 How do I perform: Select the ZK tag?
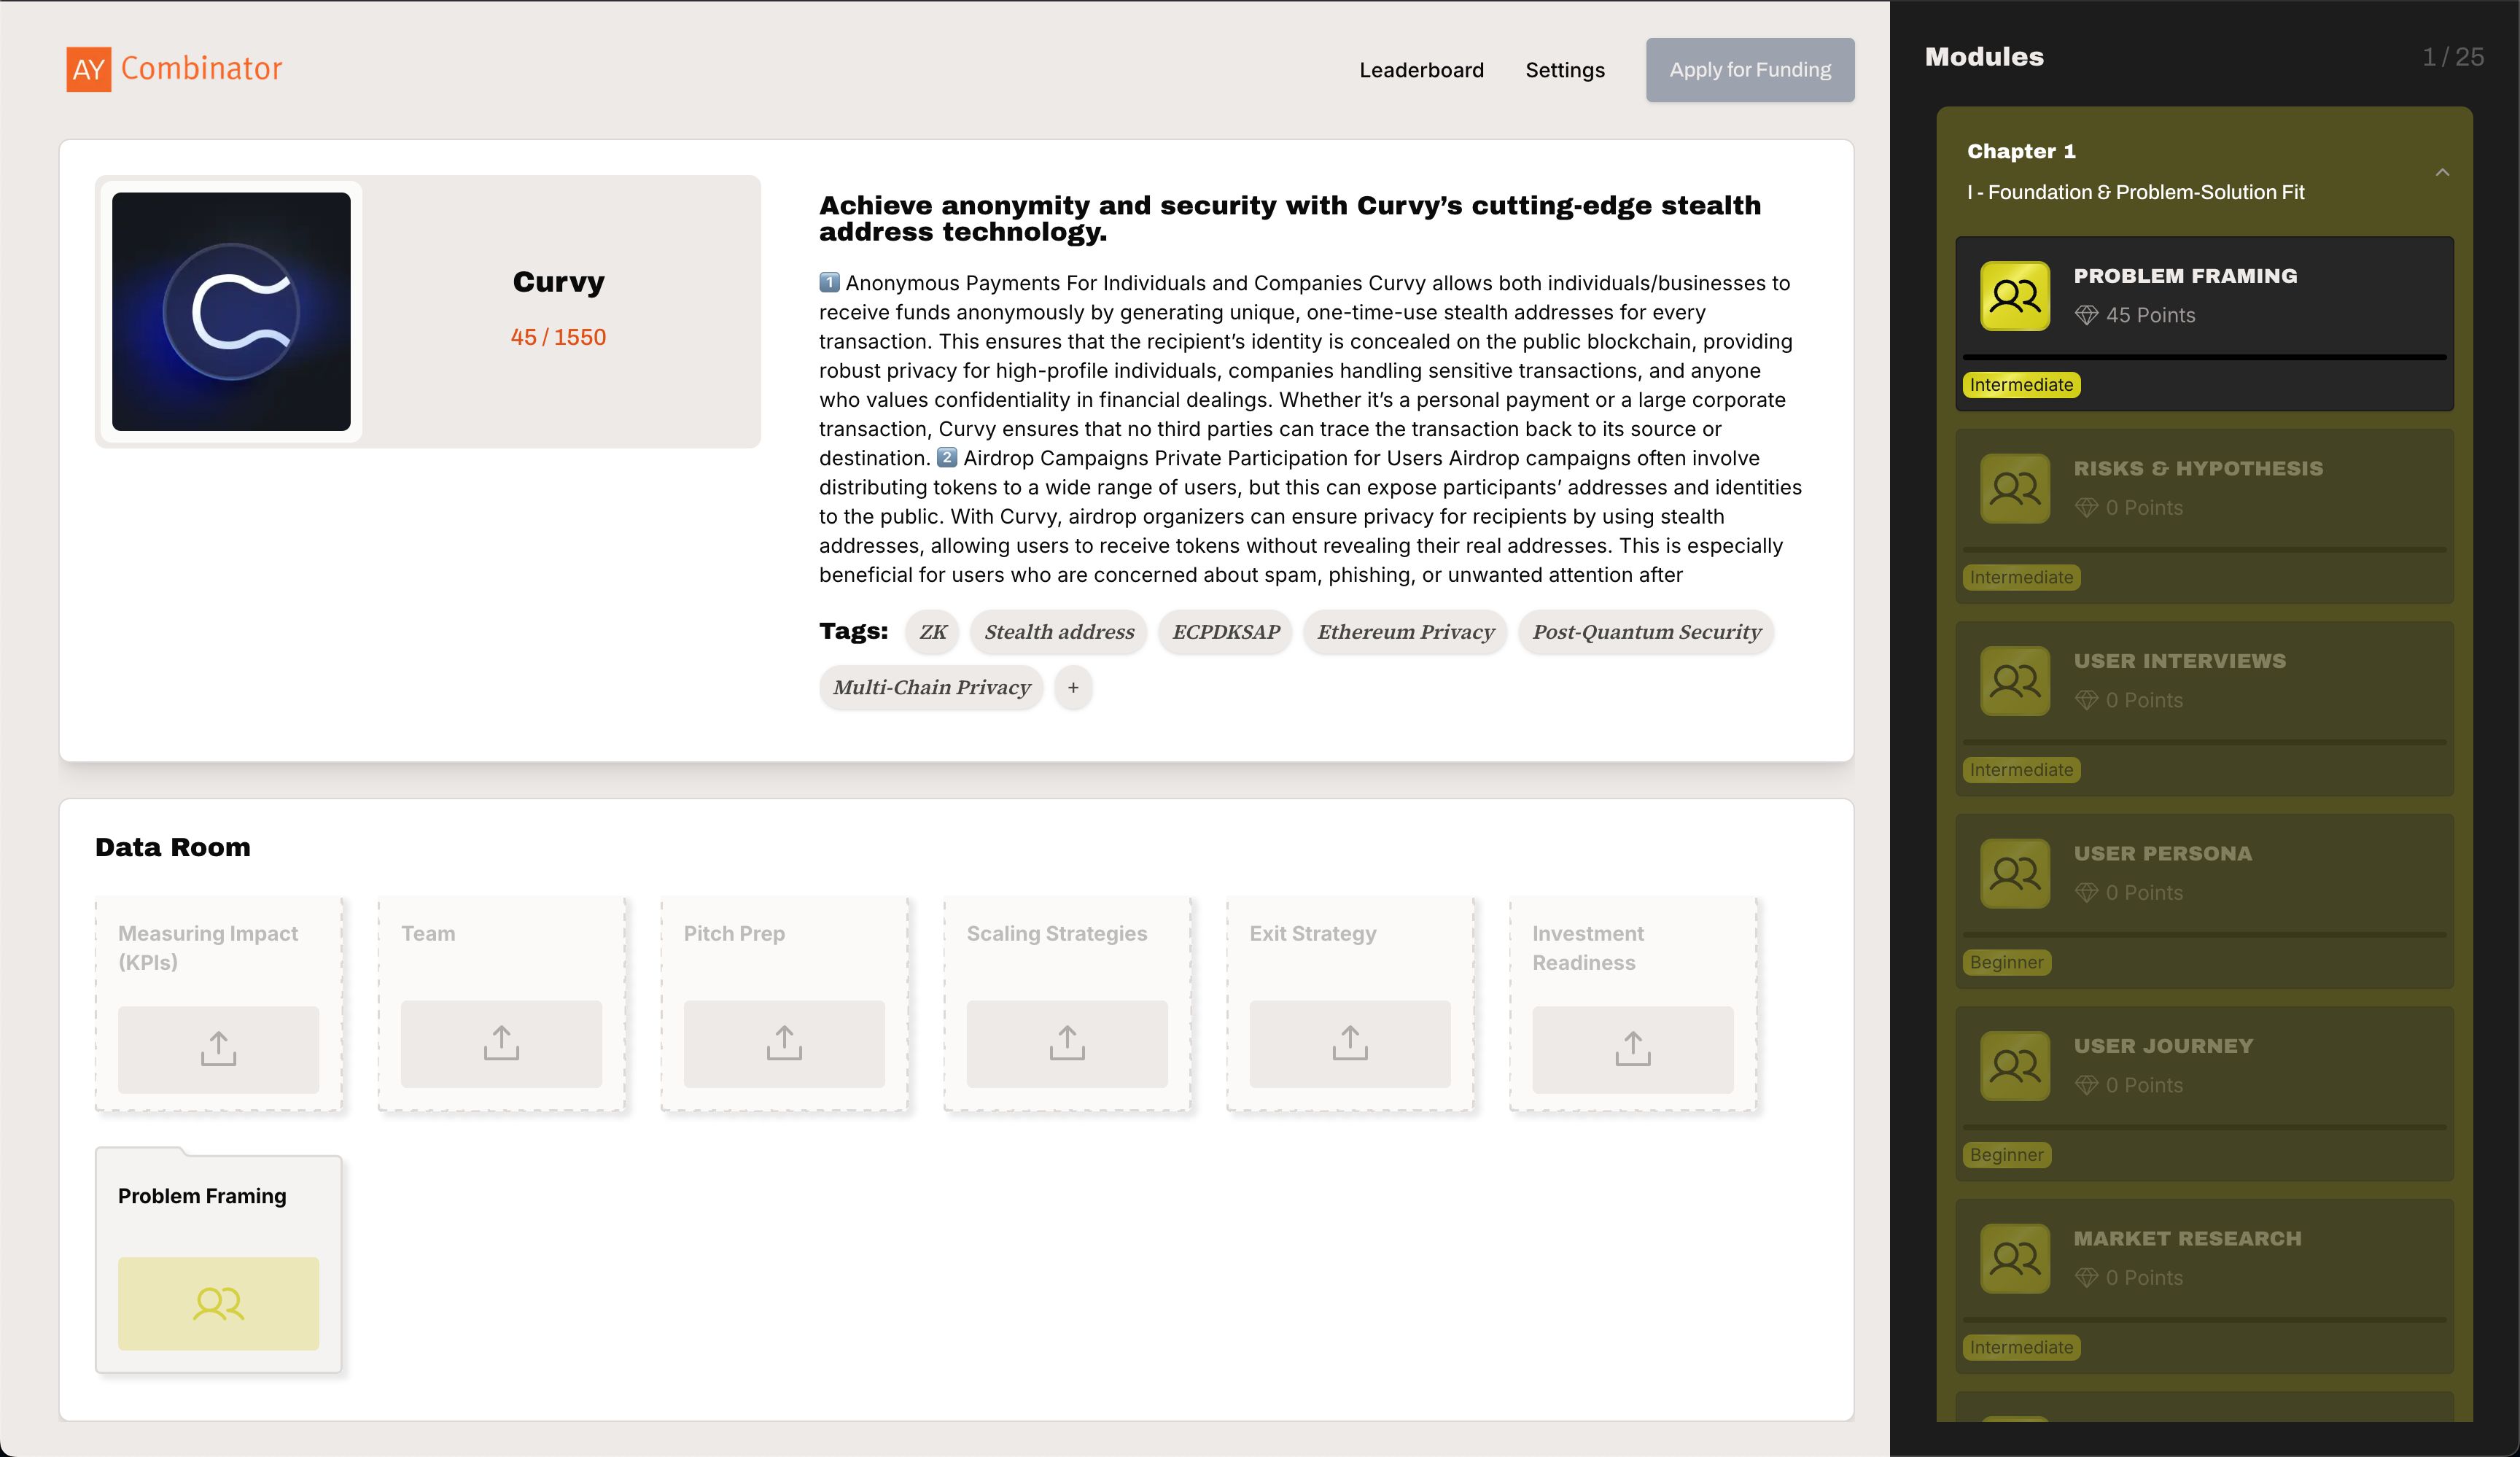click(932, 632)
